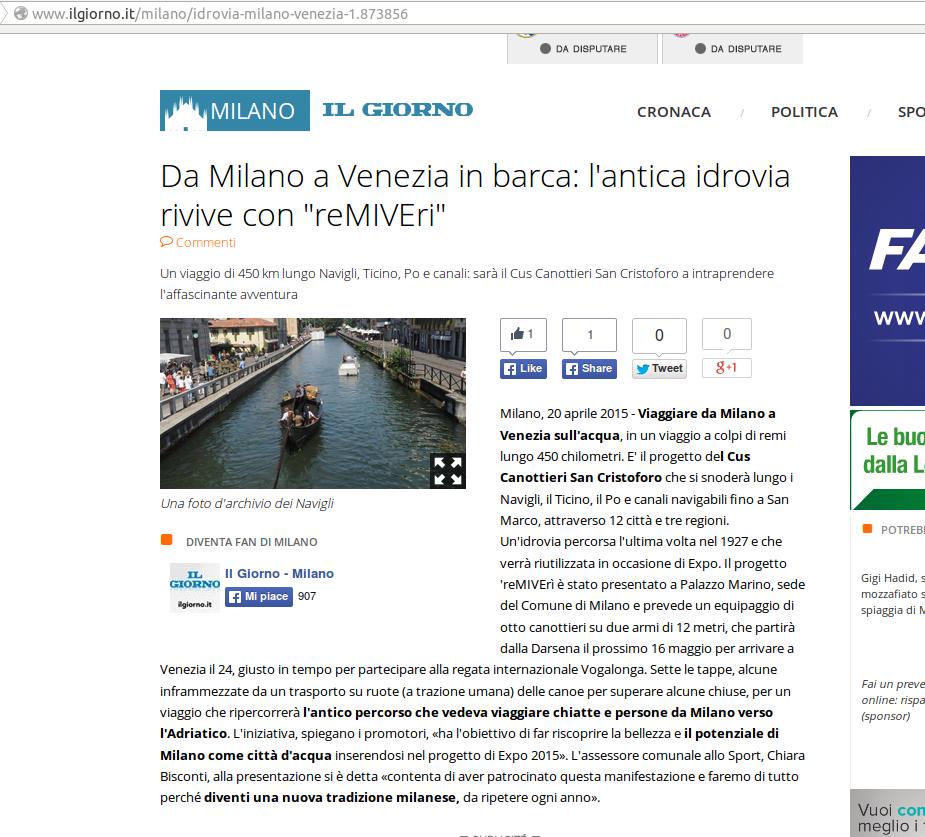Click the Twitter Tweet button
This screenshot has height=837, width=925.
[659, 369]
